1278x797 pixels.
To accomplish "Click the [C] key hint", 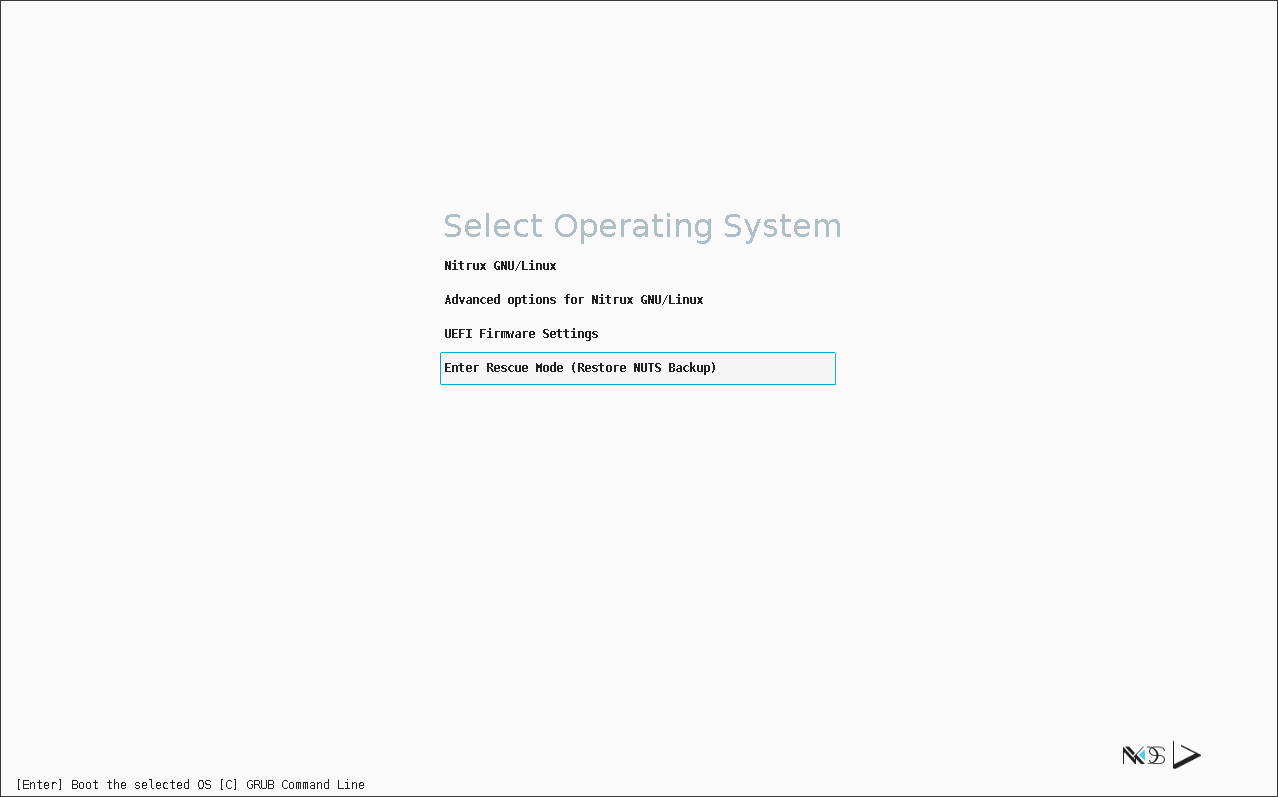I will point(228,785).
